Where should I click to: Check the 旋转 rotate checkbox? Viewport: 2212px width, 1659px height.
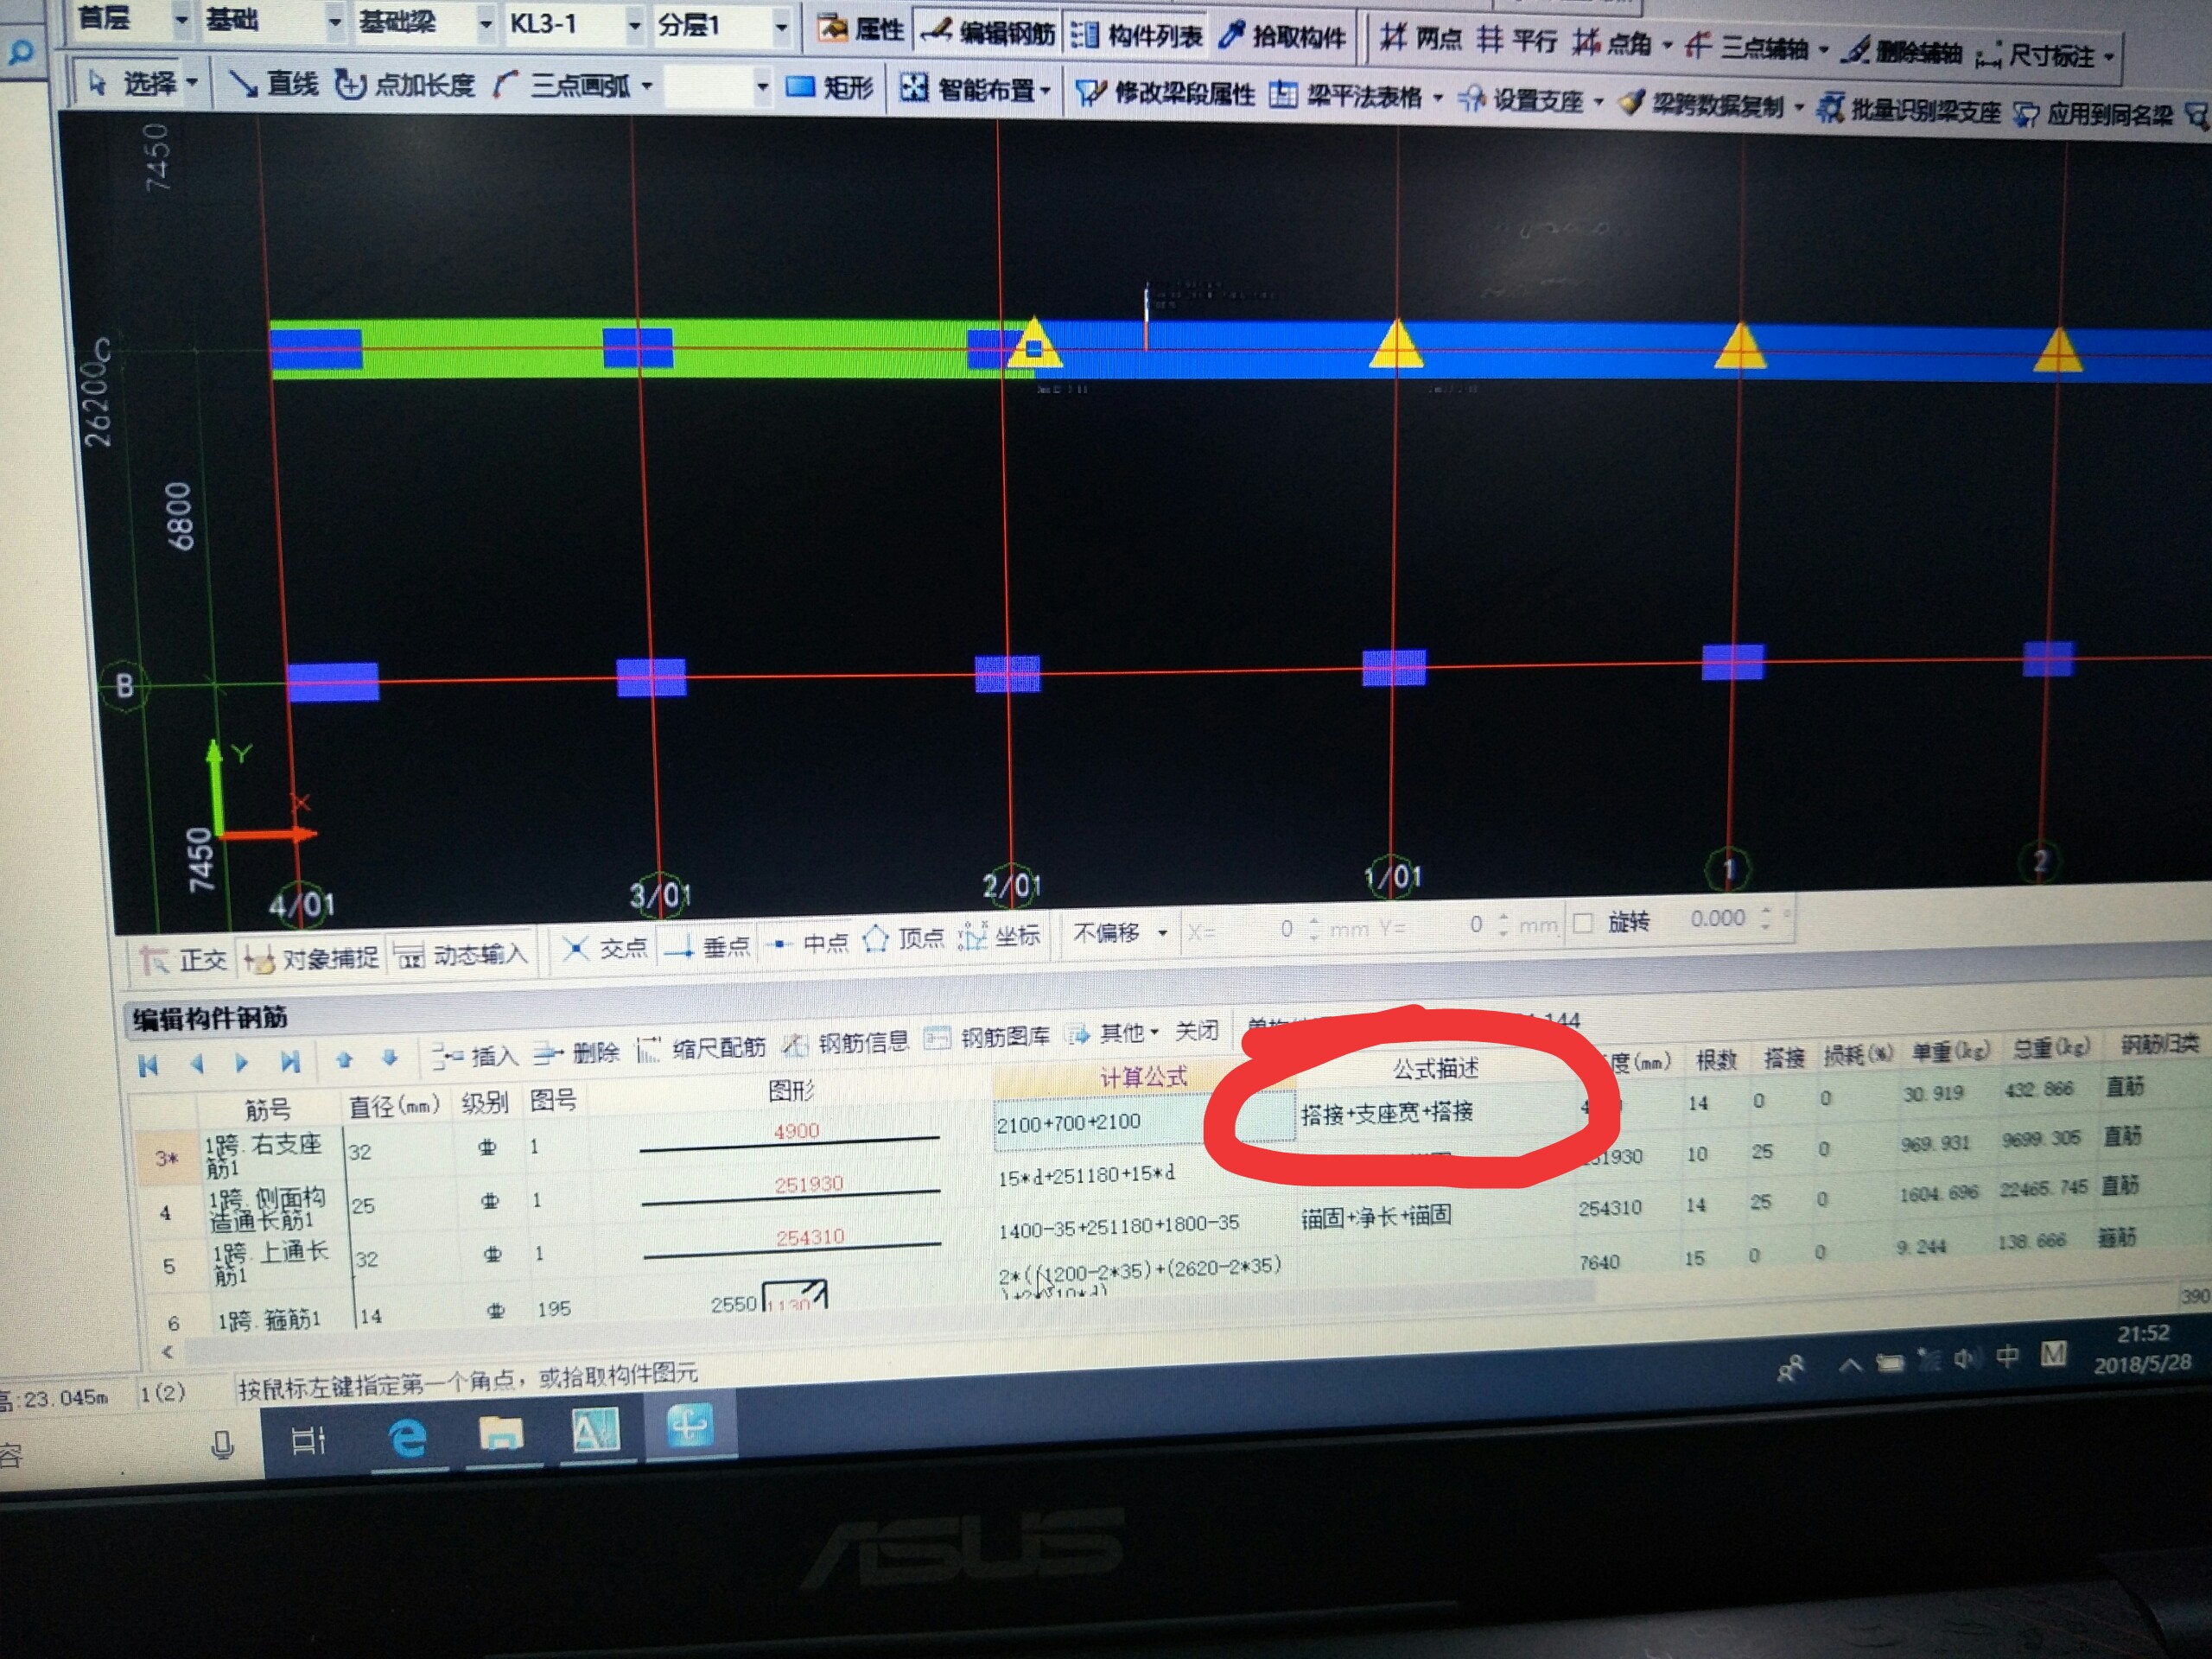pyautogui.click(x=1583, y=923)
